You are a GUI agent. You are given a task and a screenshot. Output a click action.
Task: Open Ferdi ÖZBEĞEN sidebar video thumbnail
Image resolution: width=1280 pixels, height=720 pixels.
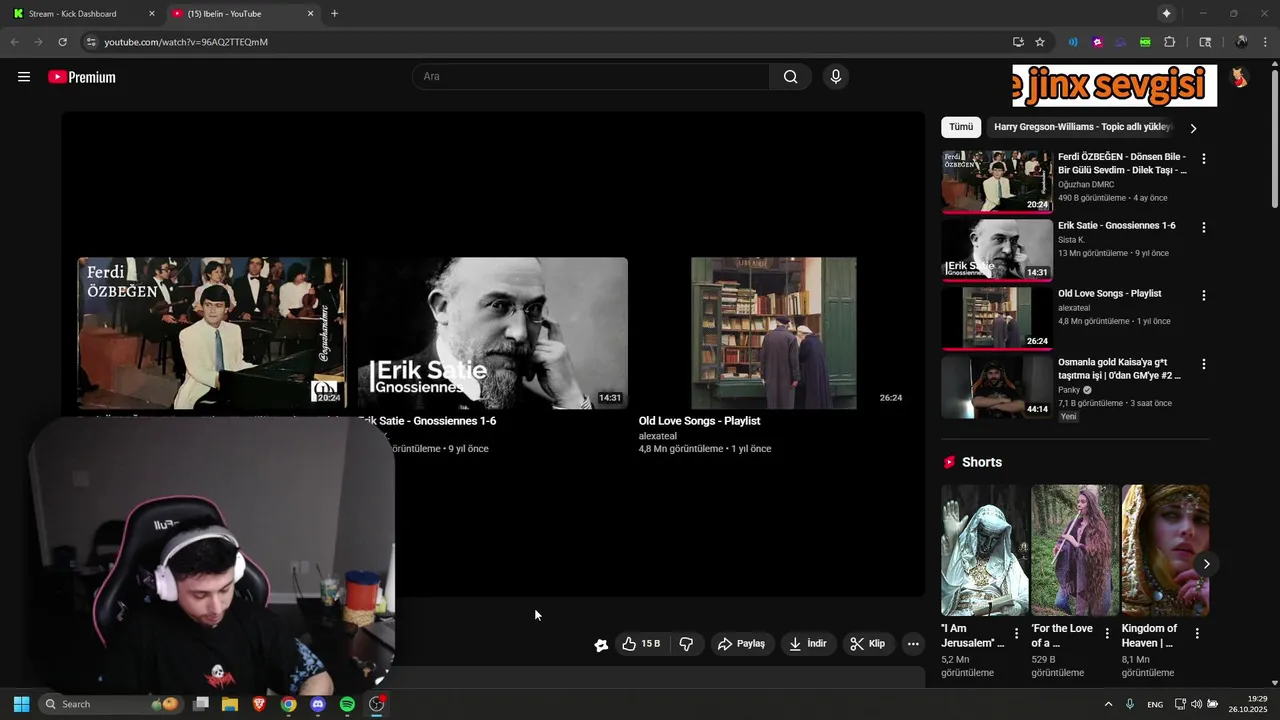point(997,181)
